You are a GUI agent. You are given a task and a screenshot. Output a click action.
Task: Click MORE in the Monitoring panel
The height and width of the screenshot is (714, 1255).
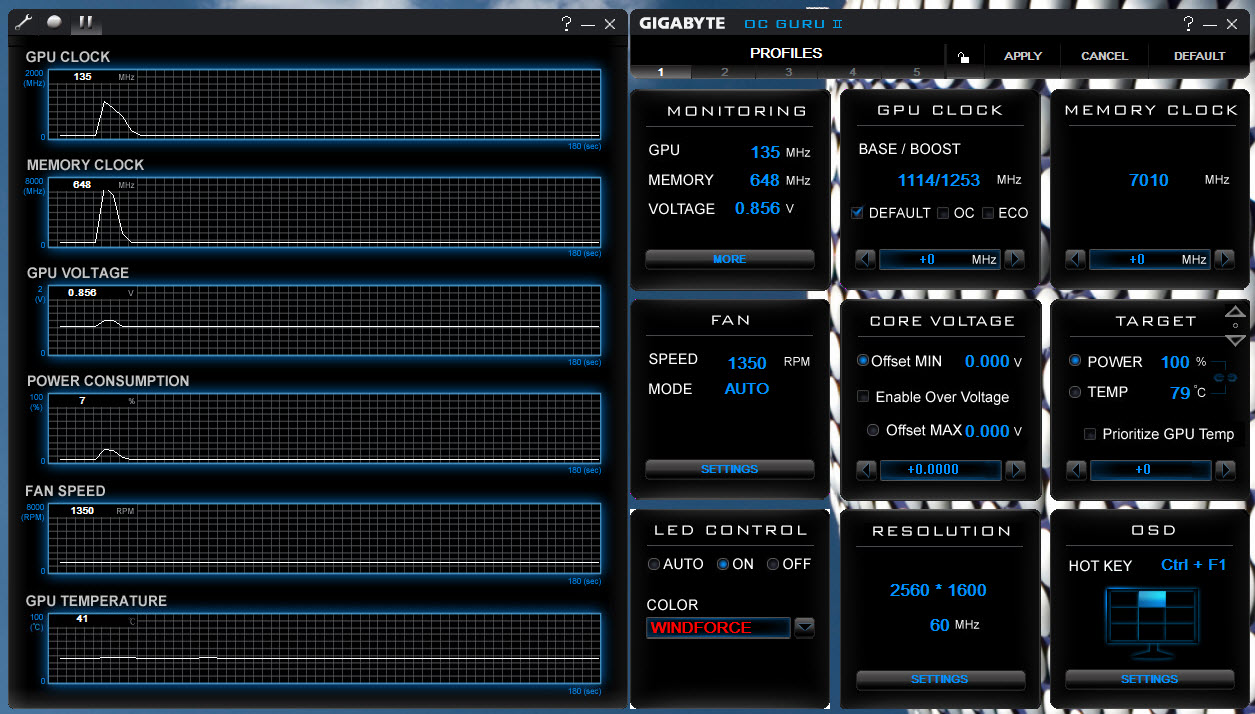click(730, 260)
